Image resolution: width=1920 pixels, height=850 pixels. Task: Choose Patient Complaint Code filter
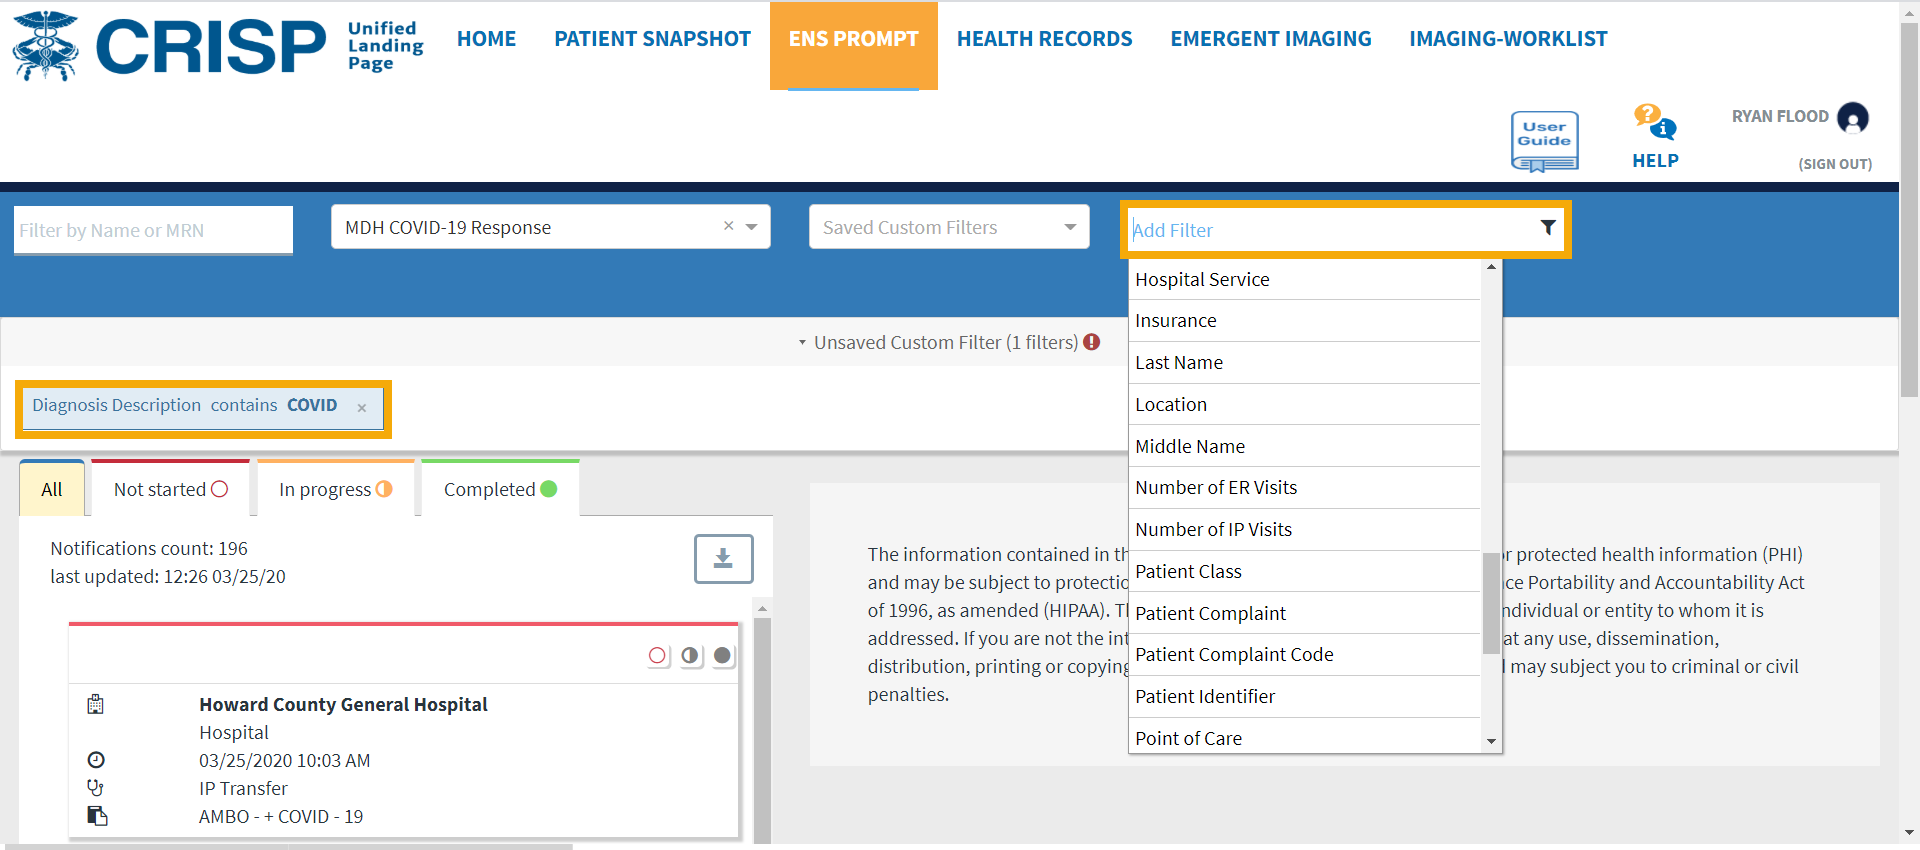(x=1305, y=655)
